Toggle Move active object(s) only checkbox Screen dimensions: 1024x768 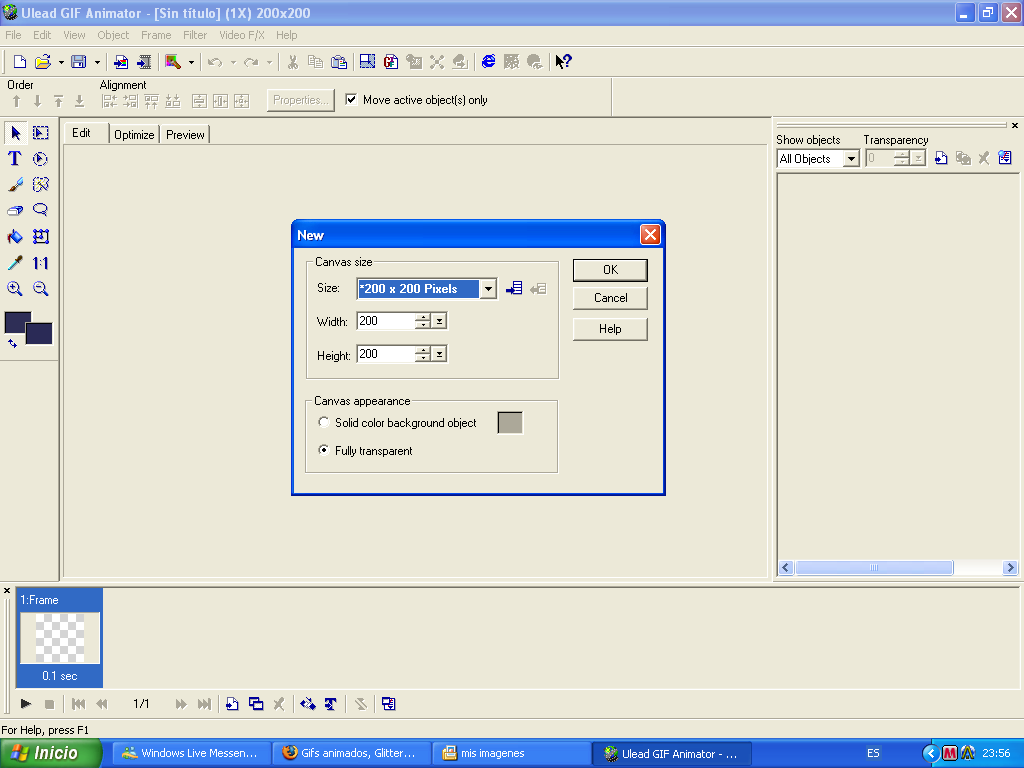[x=351, y=99]
